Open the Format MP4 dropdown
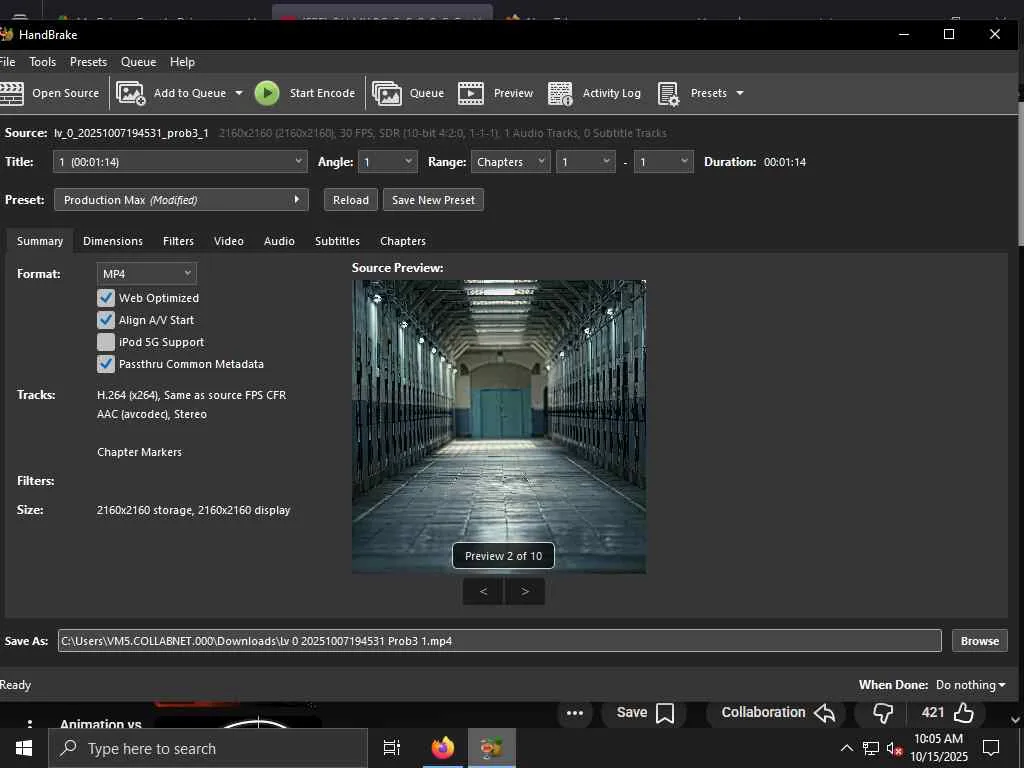This screenshot has height=768, width=1024. (147, 273)
